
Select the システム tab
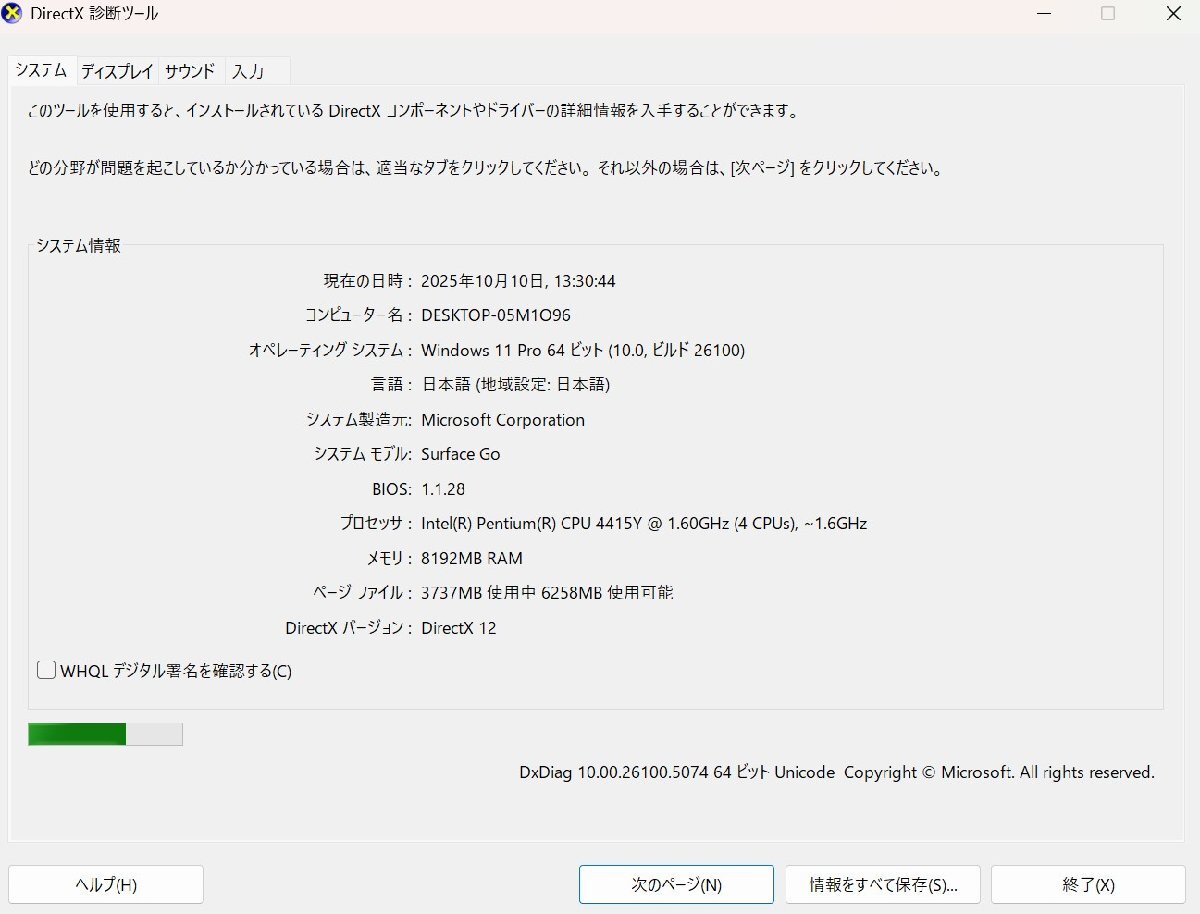[41, 71]
